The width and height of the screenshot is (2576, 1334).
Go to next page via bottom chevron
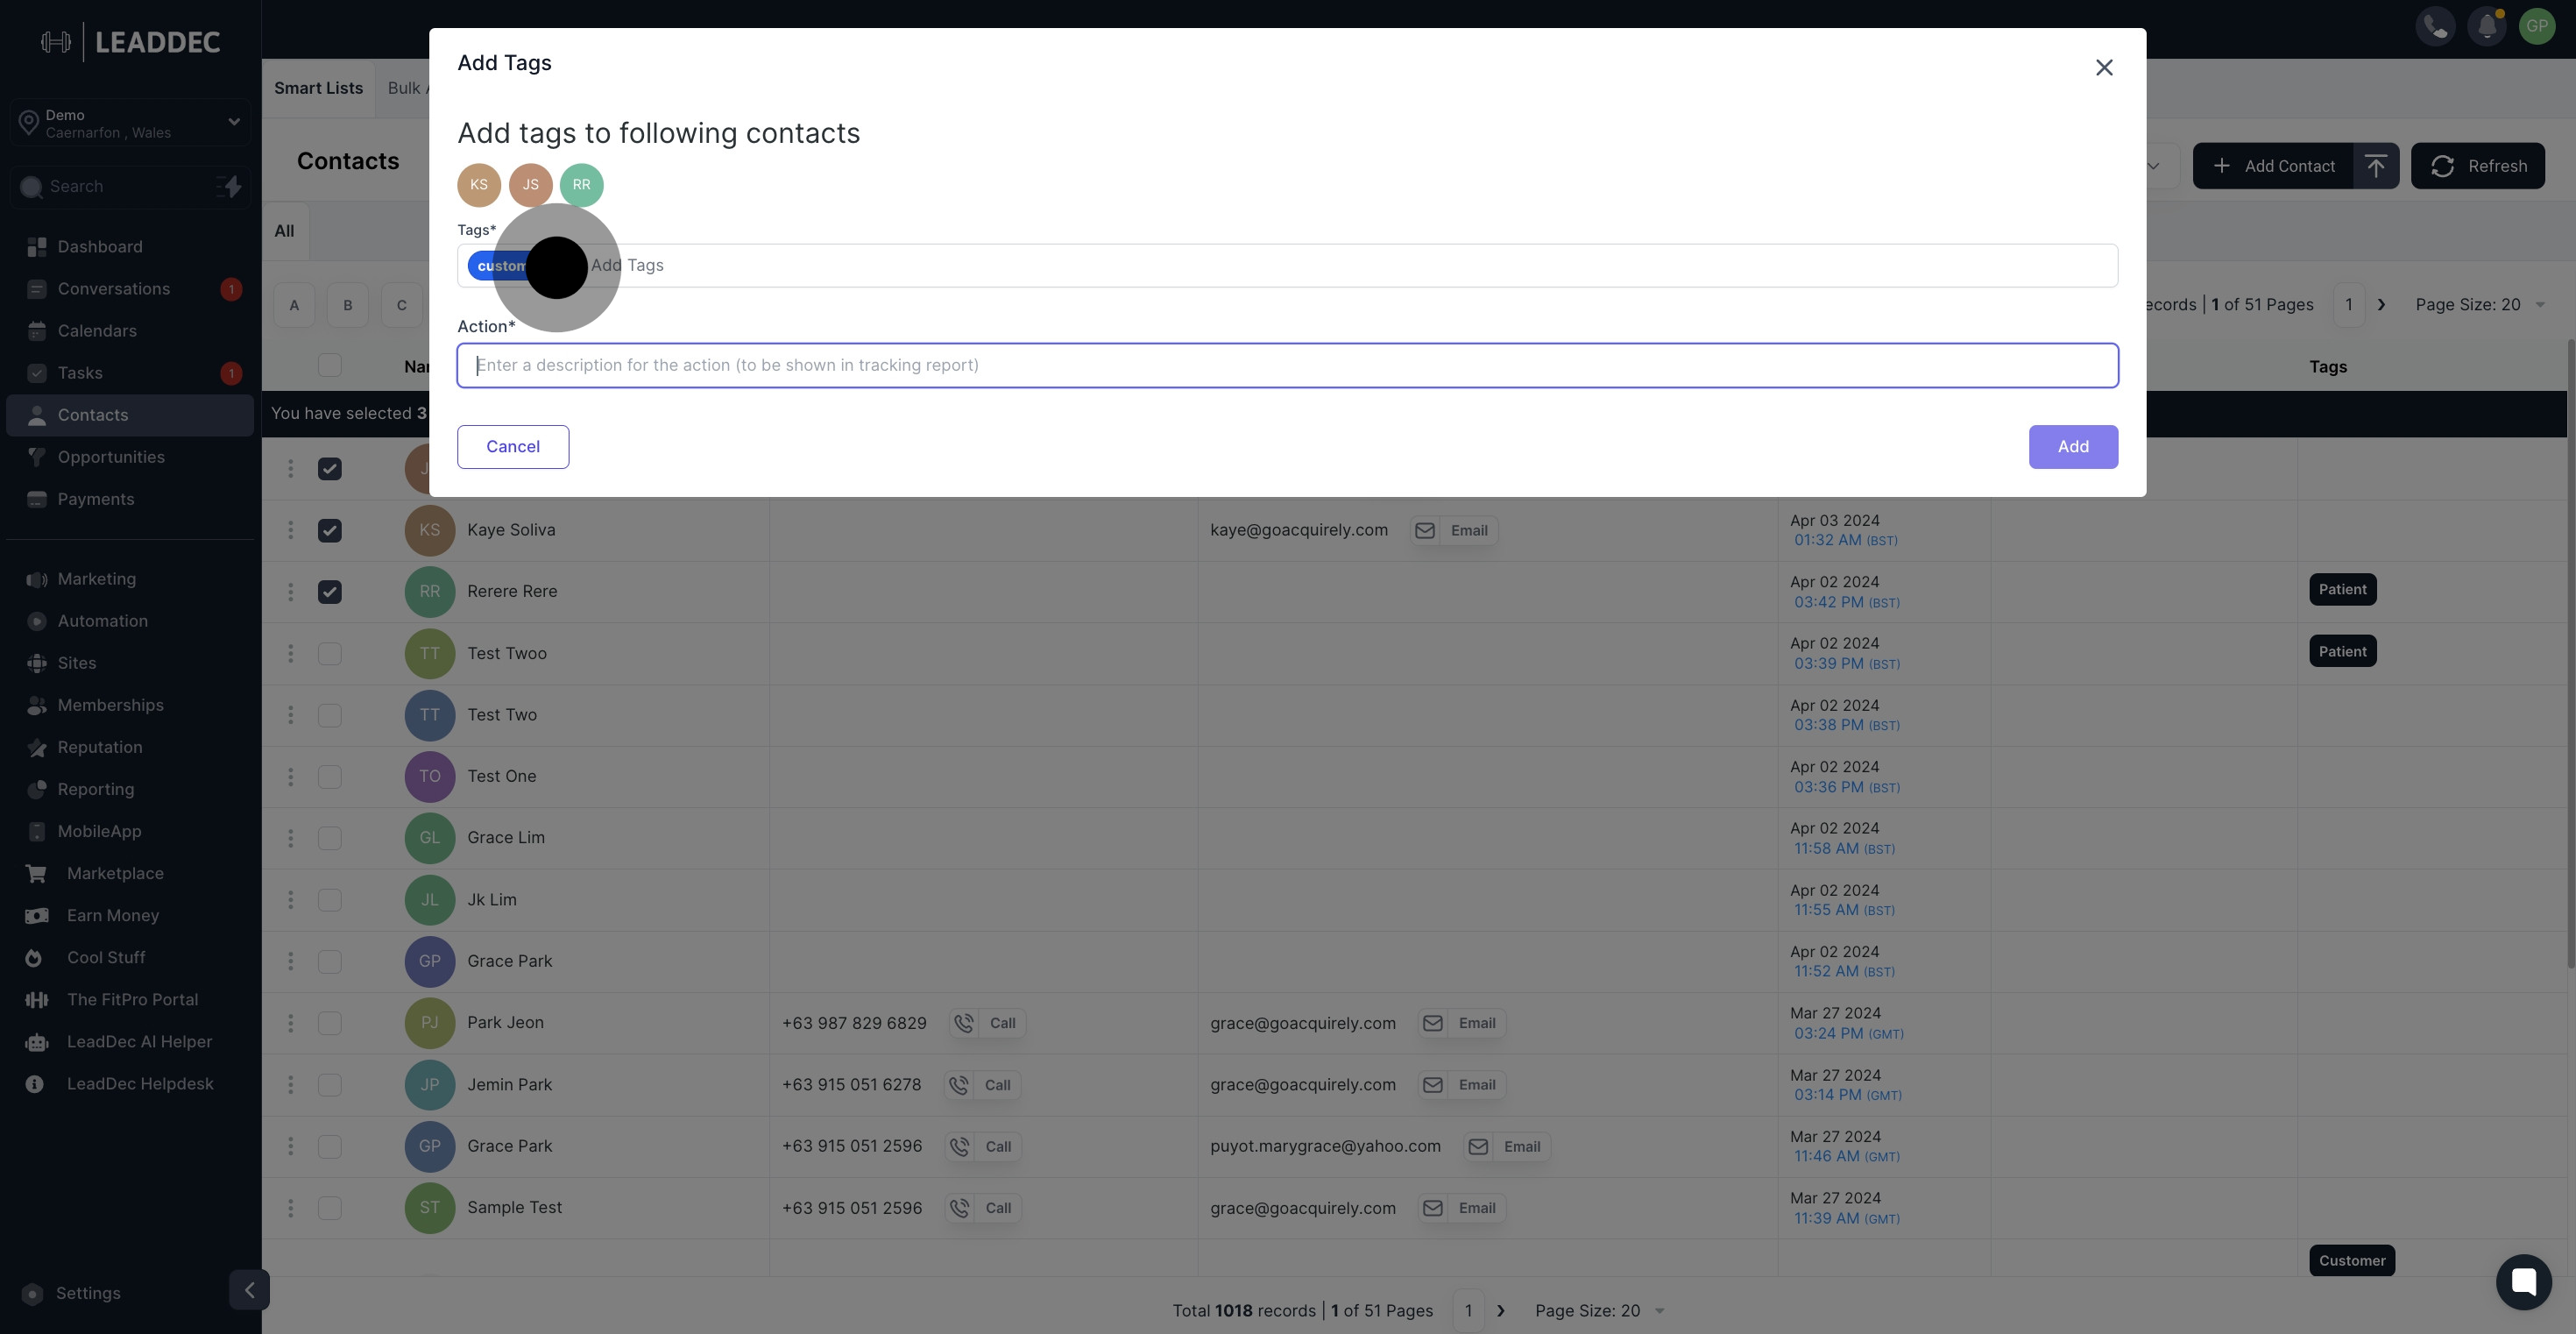(1500, 1311)
